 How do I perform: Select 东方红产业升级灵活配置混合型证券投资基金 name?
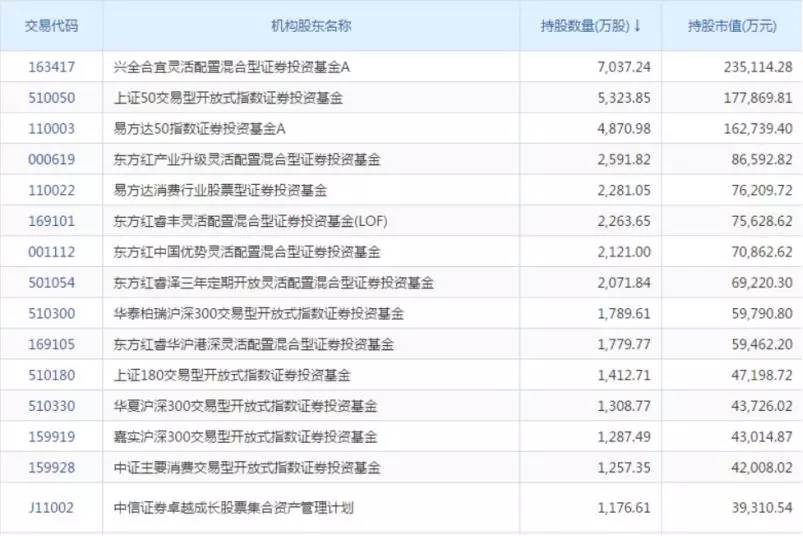pyautogui.click(x=247, y=159)
